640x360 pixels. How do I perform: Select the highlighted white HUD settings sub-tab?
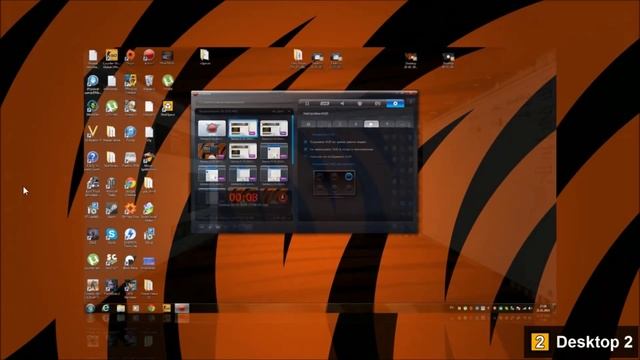(371, 124)
